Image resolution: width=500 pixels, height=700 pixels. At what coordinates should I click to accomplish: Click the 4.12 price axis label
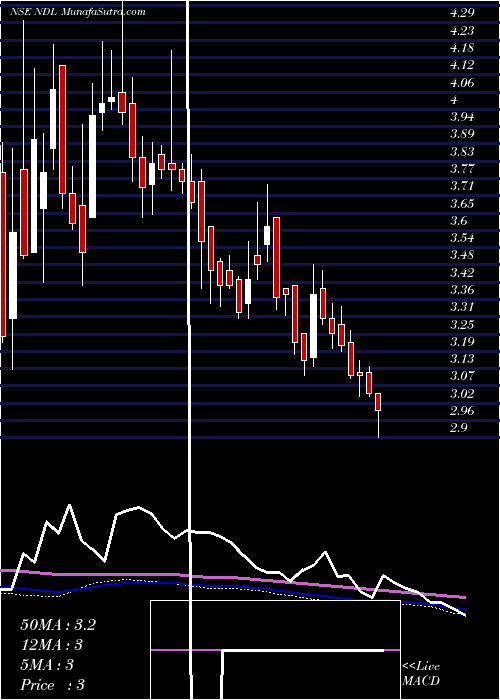pyautogui.click(x=462, y=66)
